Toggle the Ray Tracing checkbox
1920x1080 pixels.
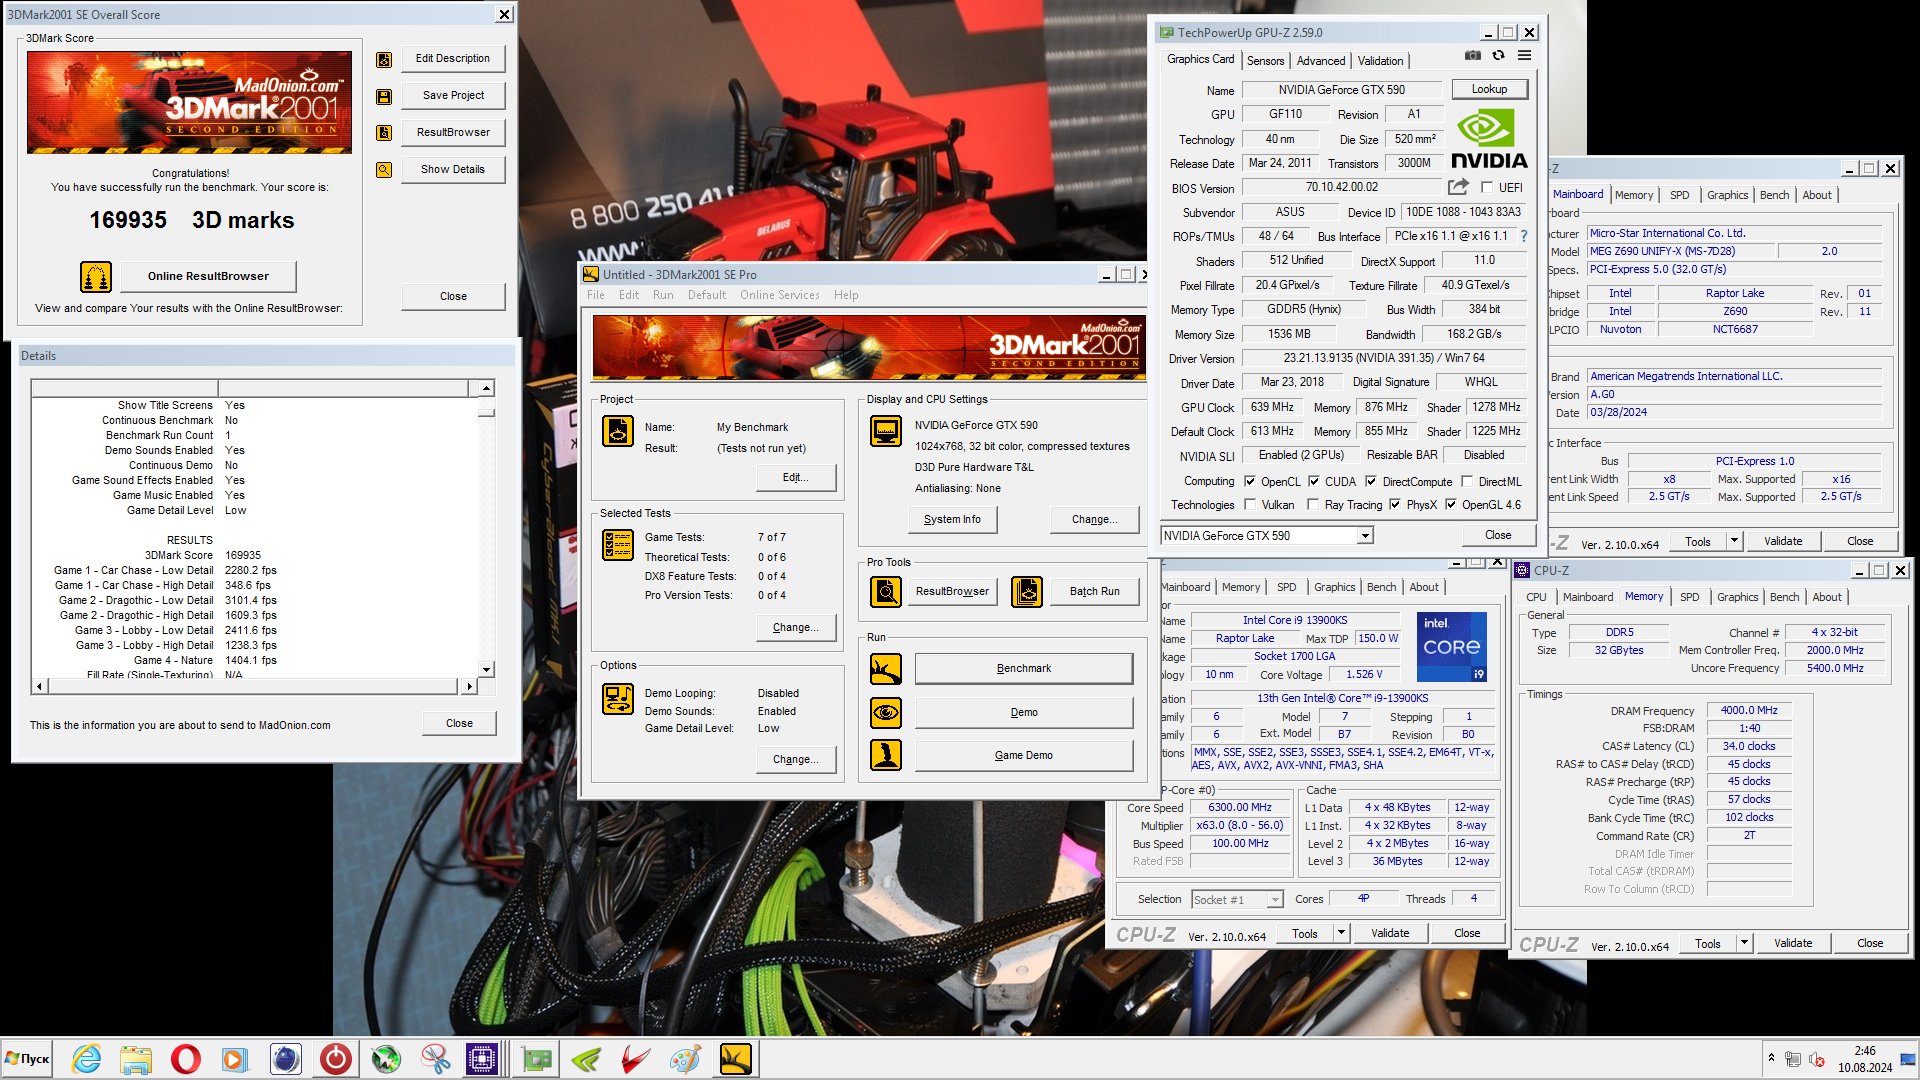click(x=1313, y=505)
